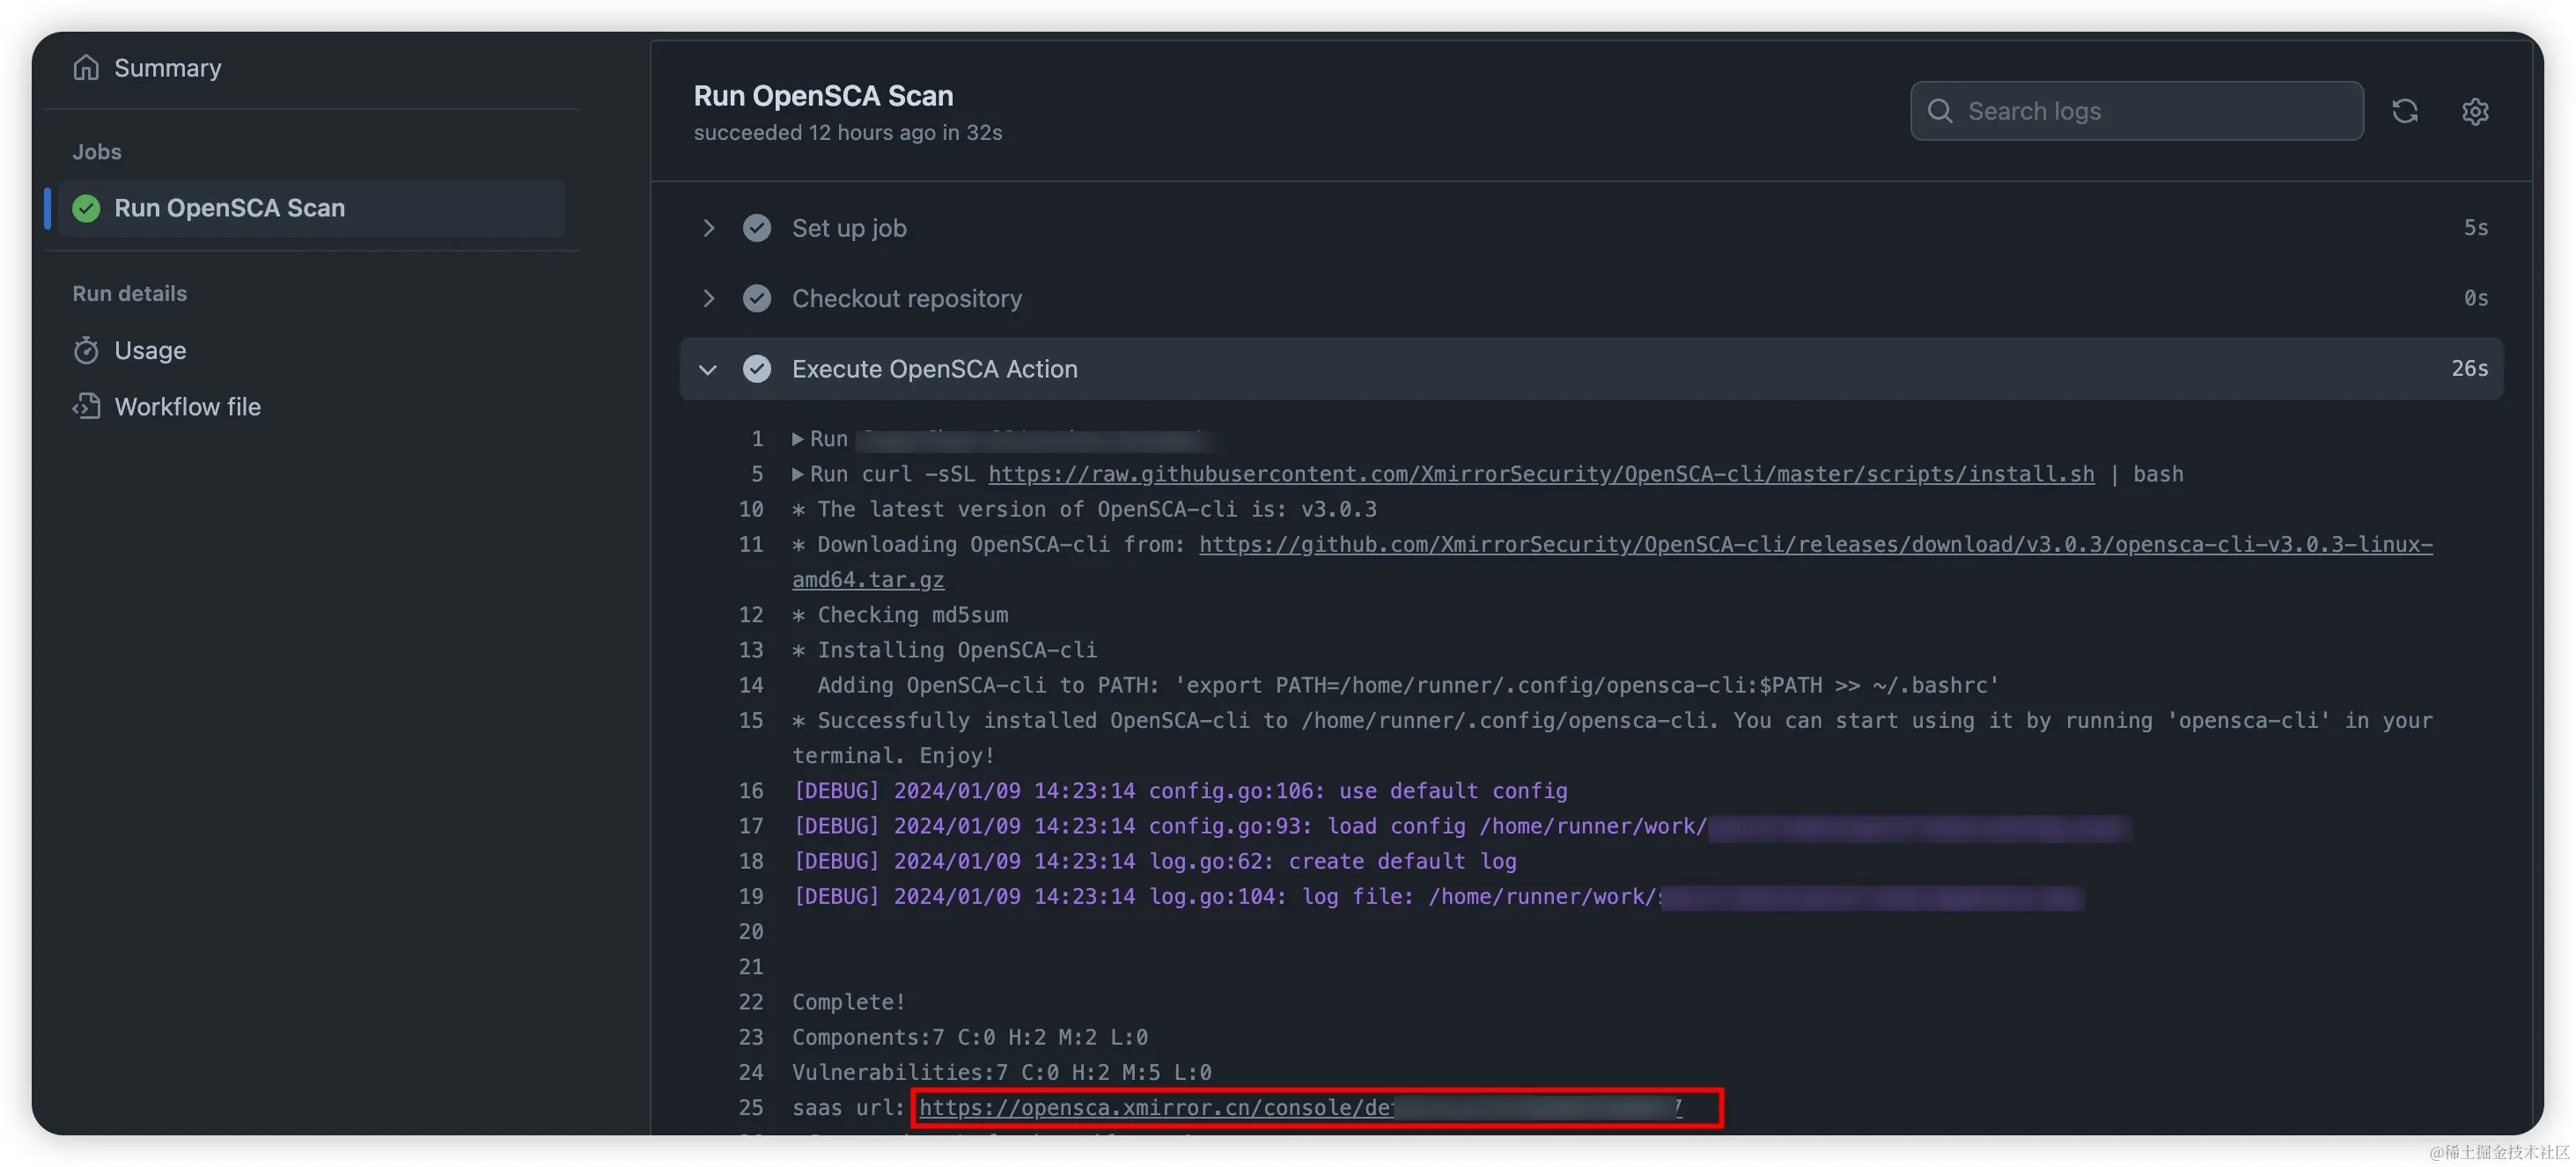
Task: Open the log settings gear icon
Action: [x=2474, y=111]
